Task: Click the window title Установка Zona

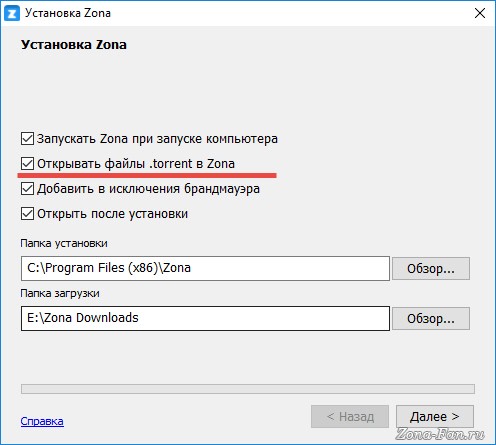Action: (x=68, y=13)
